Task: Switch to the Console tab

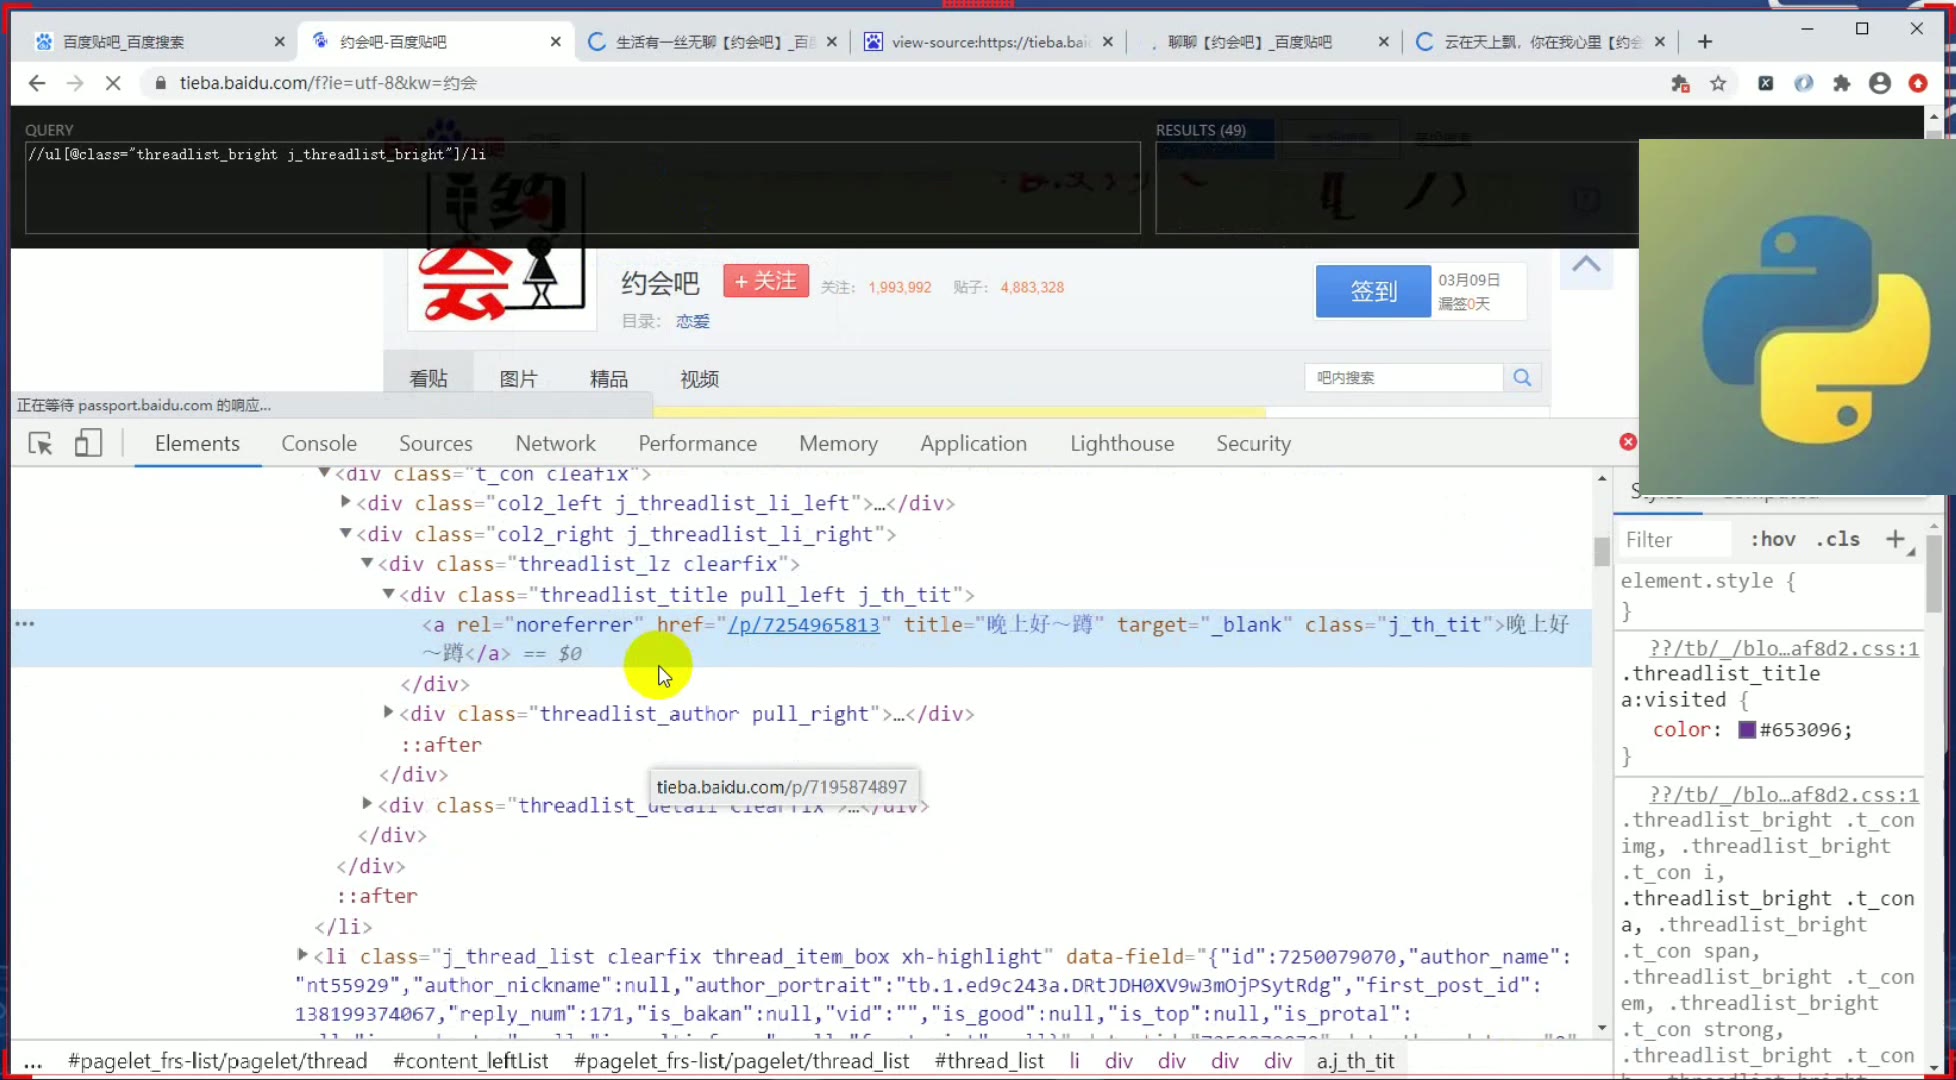Action: 318,443
